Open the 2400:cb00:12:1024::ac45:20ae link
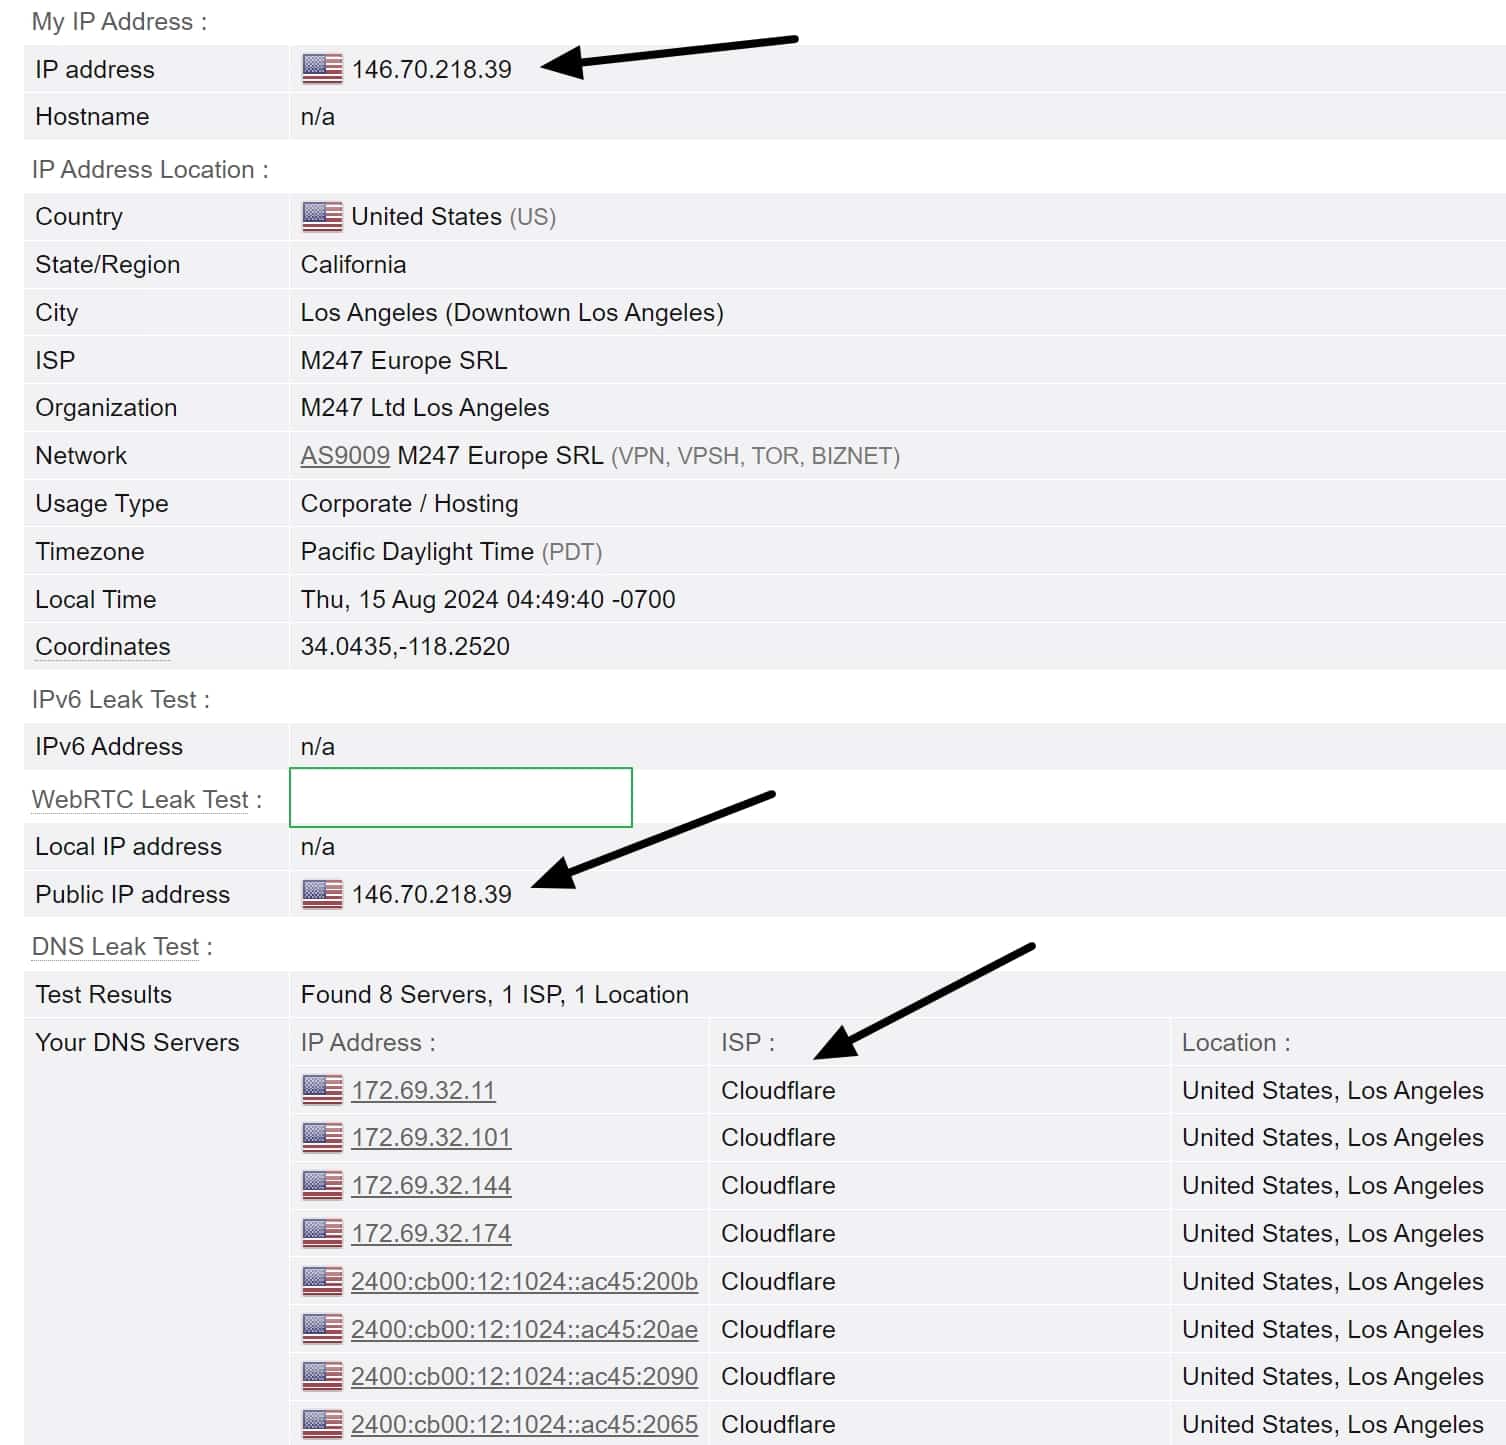 click(x=524, y=1329)
